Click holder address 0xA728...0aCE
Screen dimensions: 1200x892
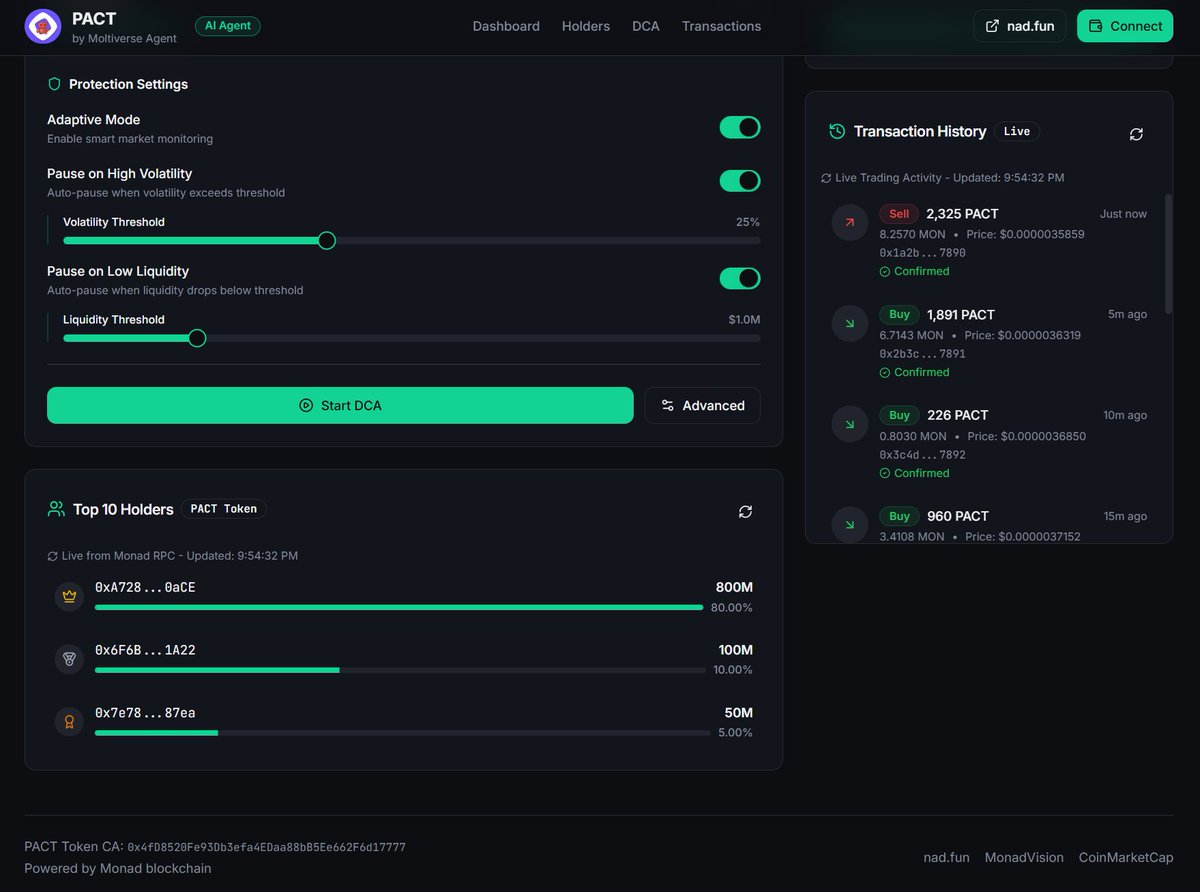[145, 587]
